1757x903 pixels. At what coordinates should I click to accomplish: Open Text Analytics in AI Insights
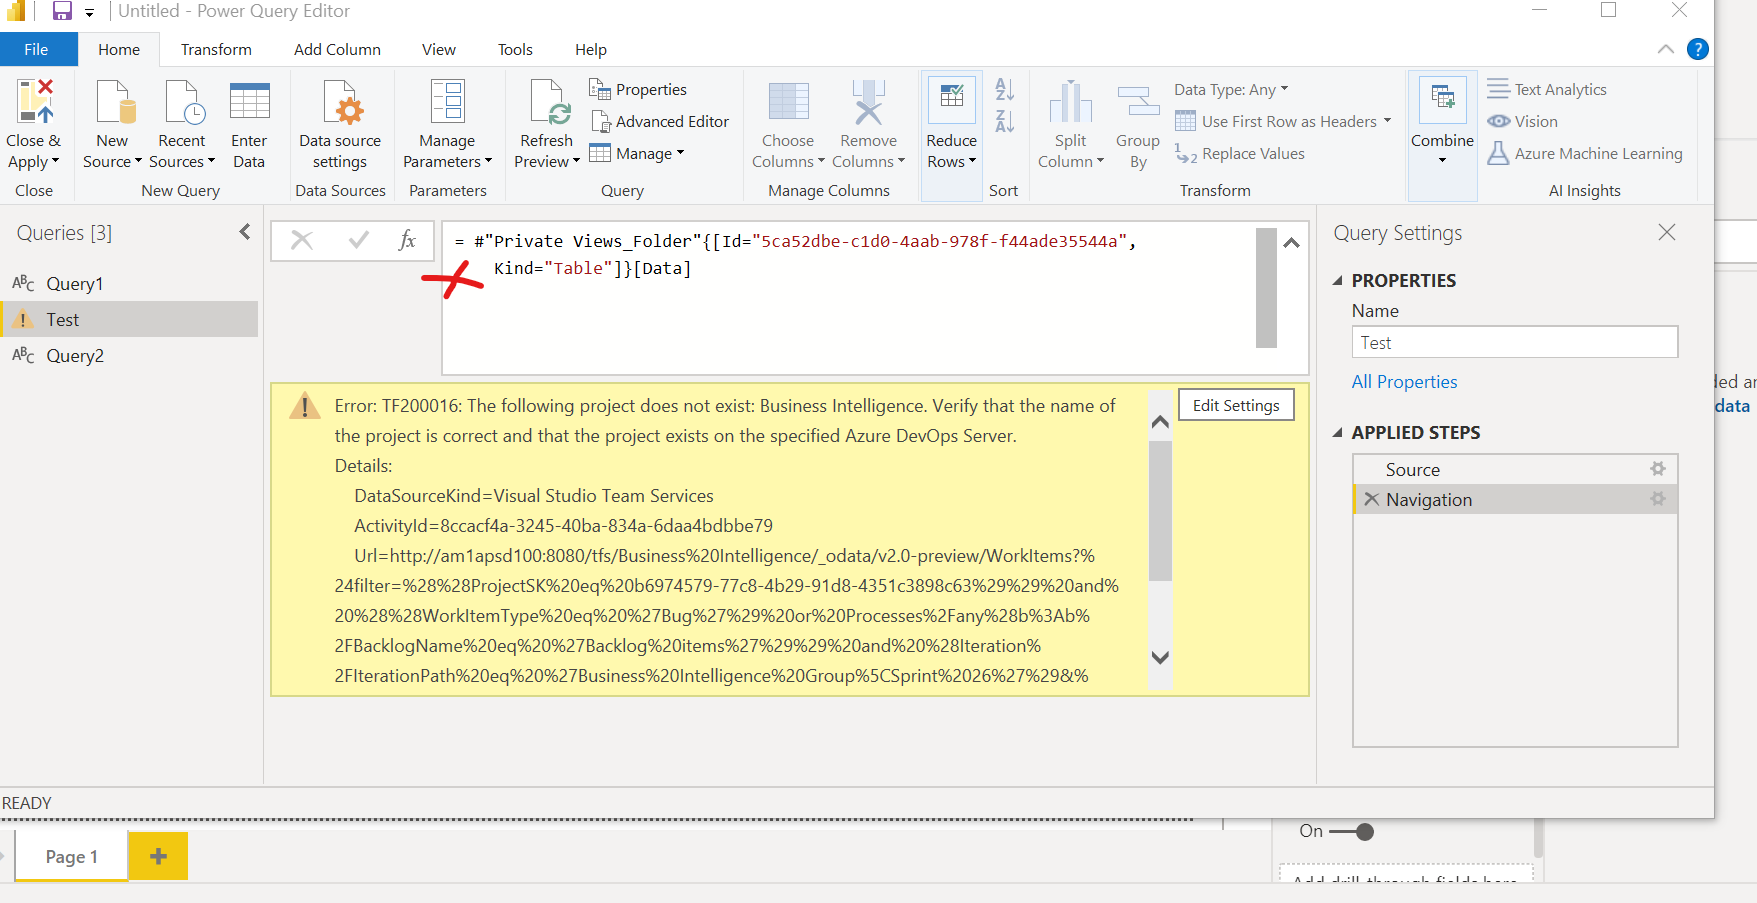pos(1547,90)
